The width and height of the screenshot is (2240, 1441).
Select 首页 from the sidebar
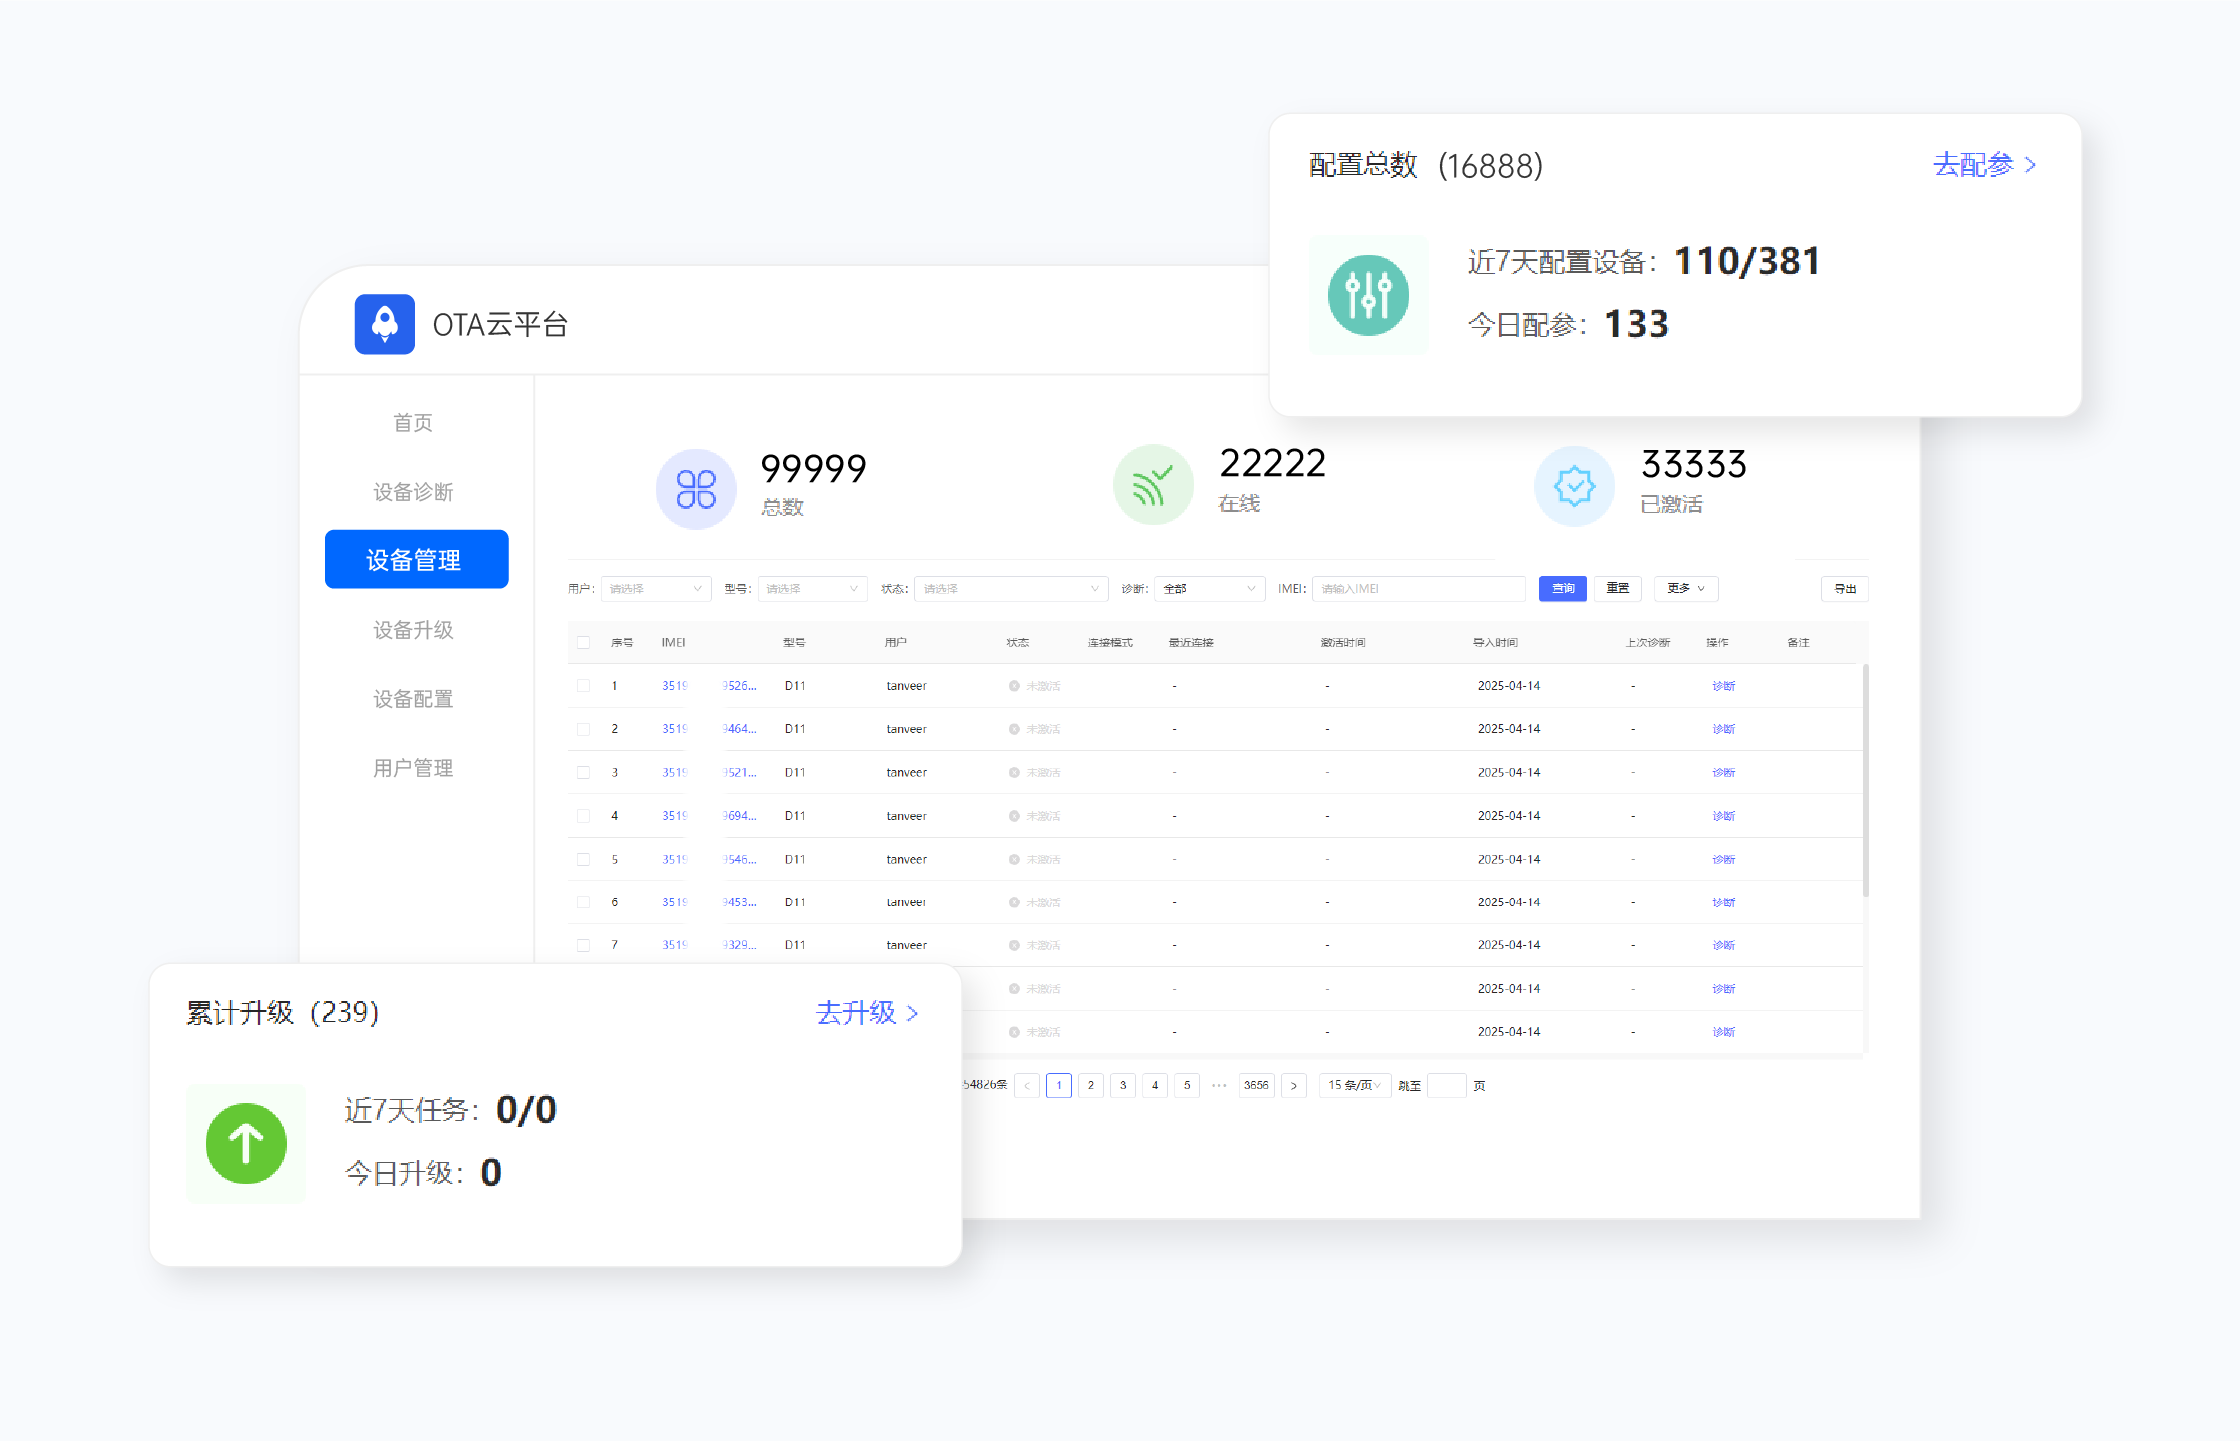click(x=413, y=422)
